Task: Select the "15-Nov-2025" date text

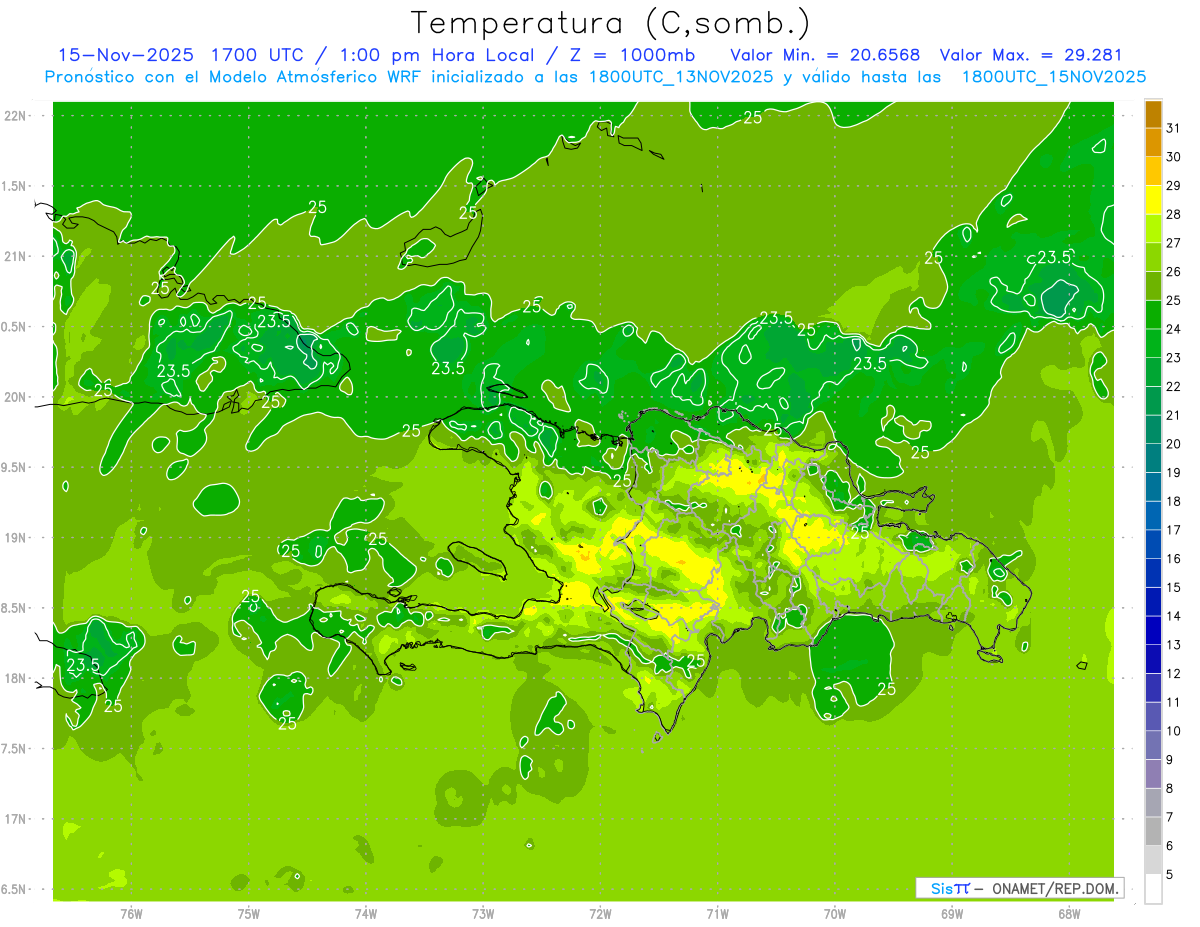Action: pos(126,55)
